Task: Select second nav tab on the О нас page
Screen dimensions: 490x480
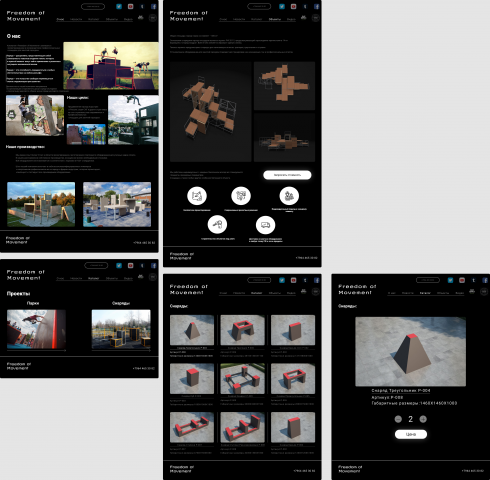Action: 76,19
